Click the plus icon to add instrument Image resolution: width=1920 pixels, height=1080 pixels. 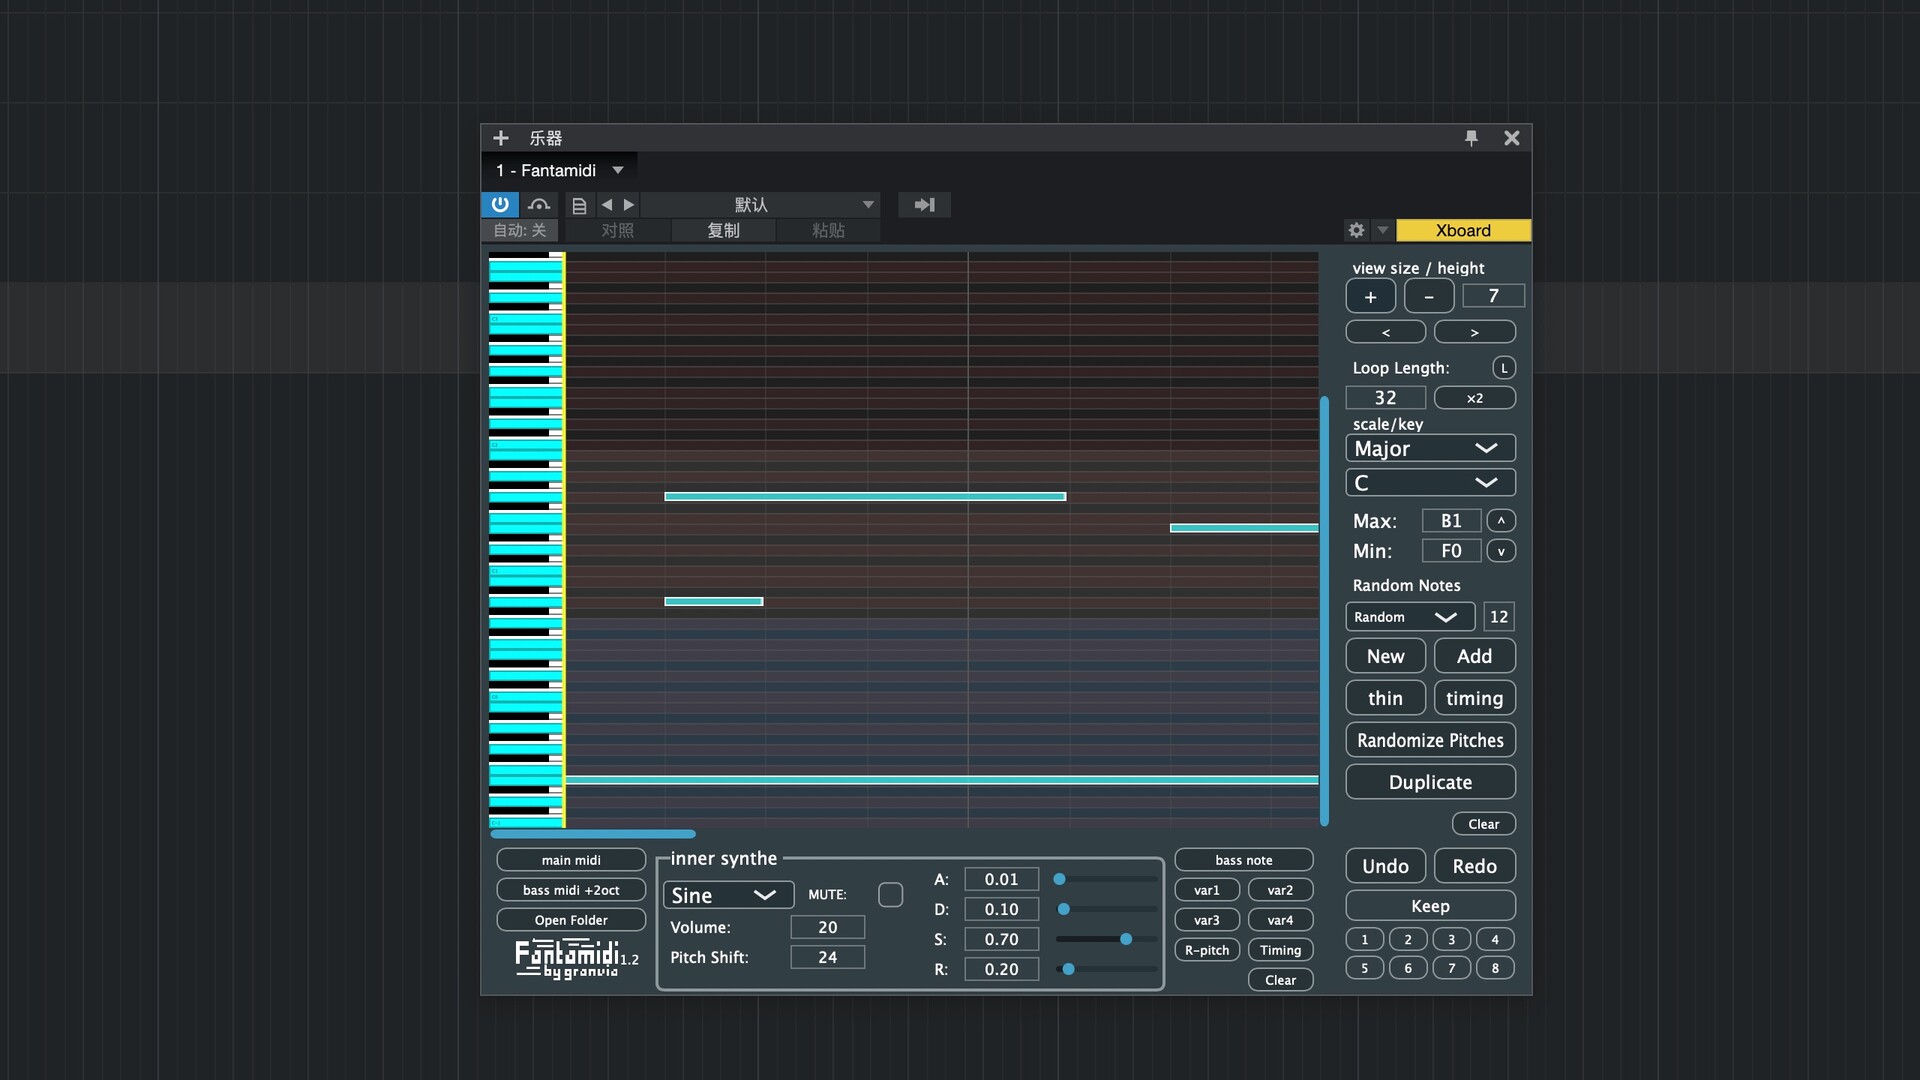point(501,138)
